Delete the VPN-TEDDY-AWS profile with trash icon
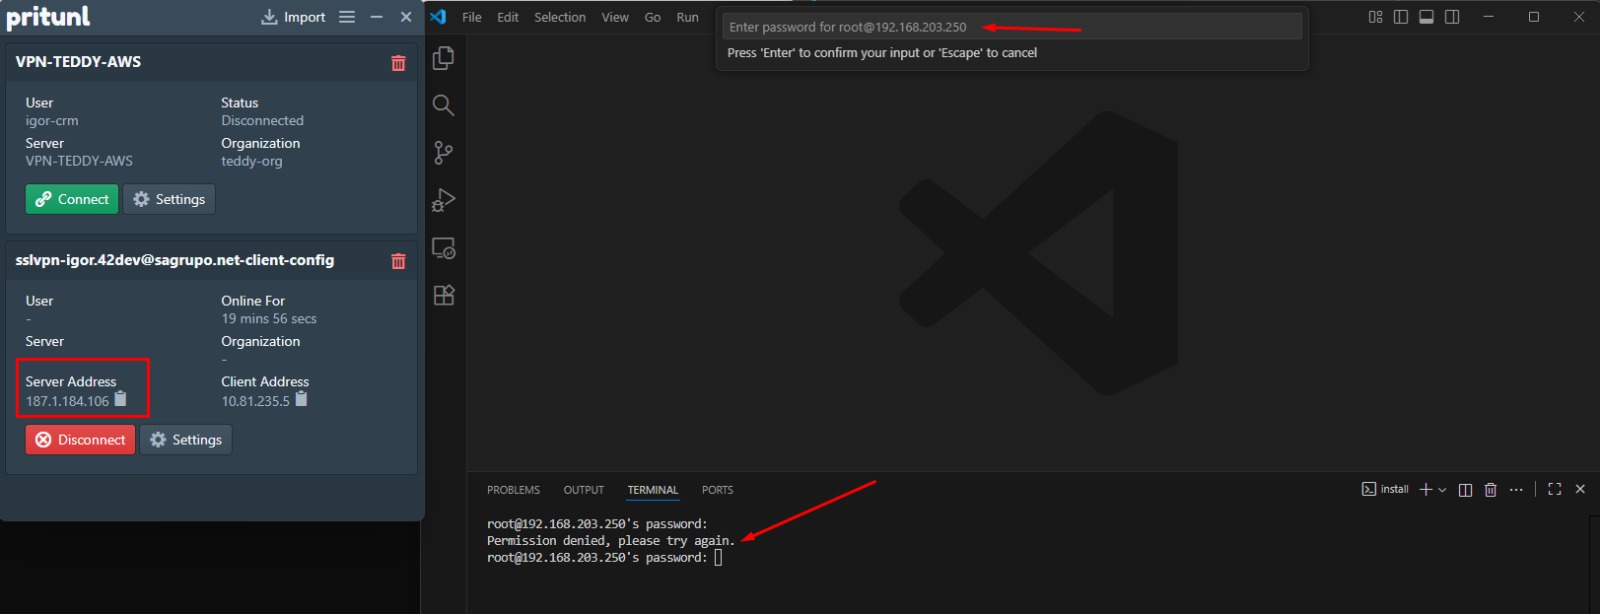This screenshot has height=614, width=1600. click(398, 63)
